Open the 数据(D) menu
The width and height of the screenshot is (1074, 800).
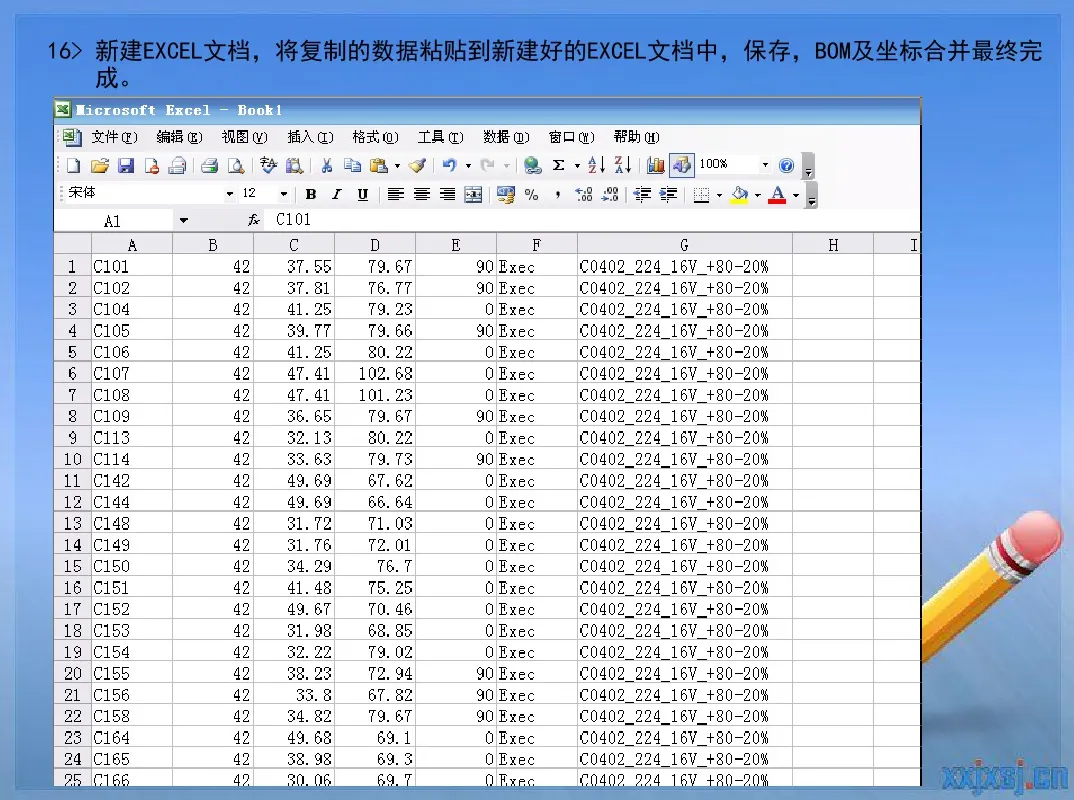[x=506, y=137]
